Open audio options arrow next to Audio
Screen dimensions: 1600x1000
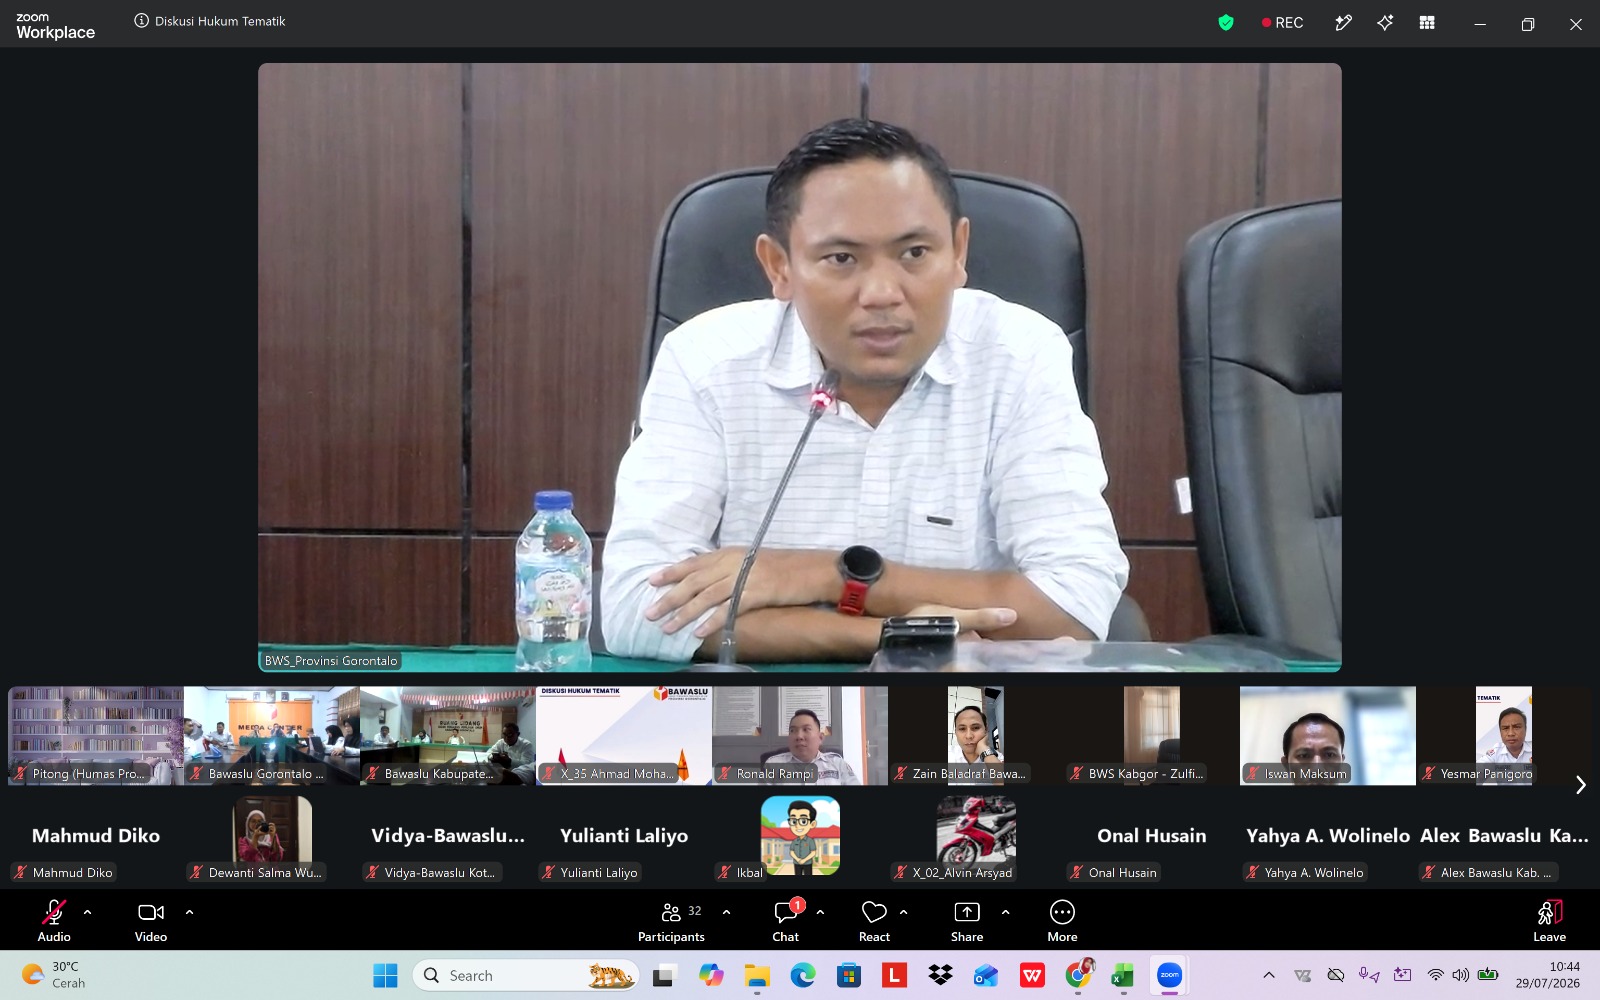pyautogui.click(x=88, y=912)
